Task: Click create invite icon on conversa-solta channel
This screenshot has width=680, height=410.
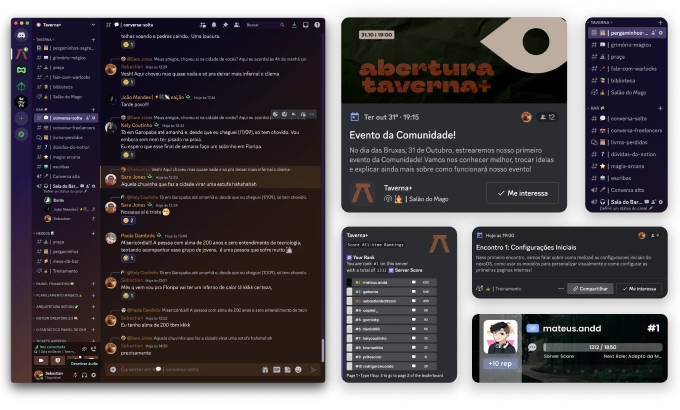Action: tap(88, 118)
